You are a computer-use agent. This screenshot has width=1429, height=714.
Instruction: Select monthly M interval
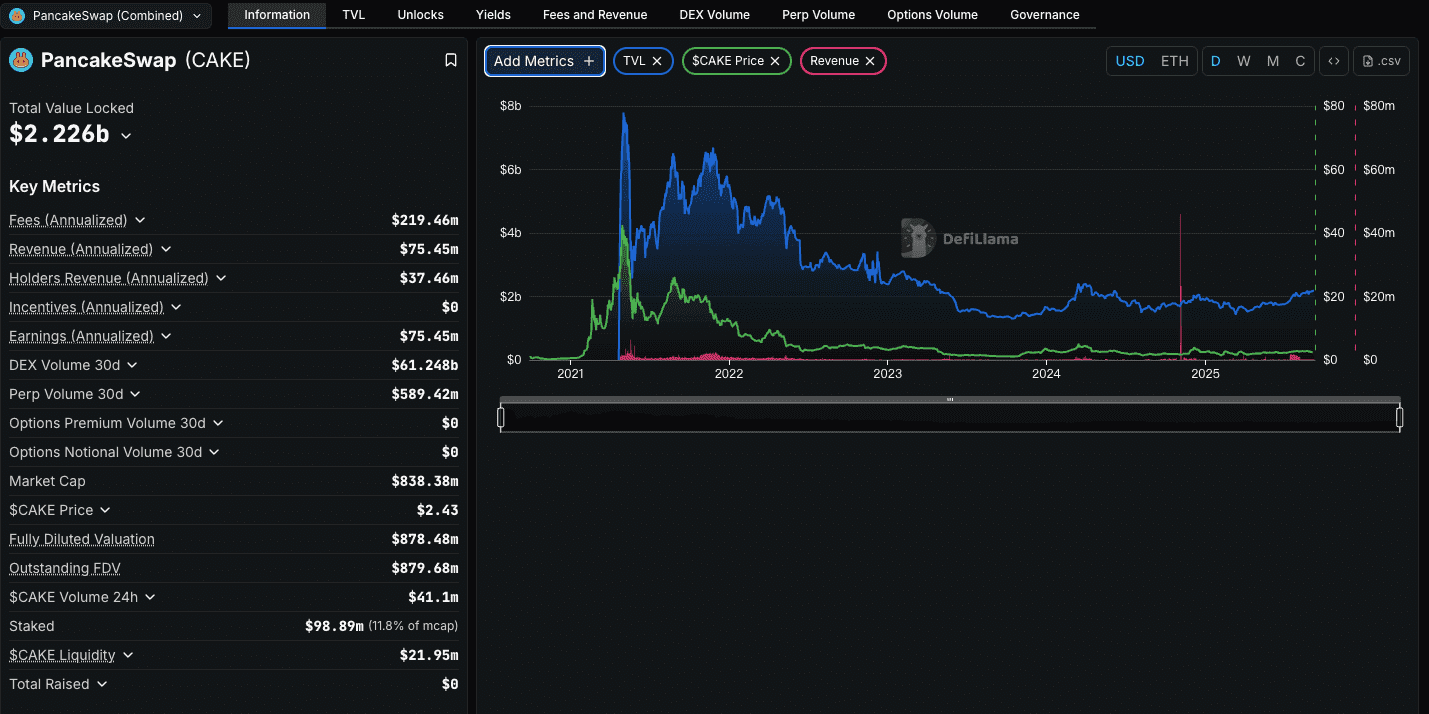1273,61
